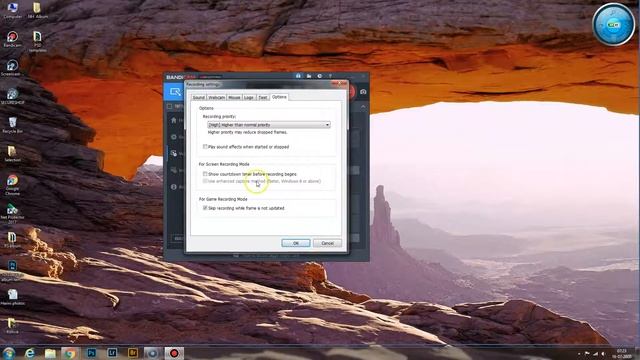Click the Bandicam lock icon in title bar

(x=298, y=76)
